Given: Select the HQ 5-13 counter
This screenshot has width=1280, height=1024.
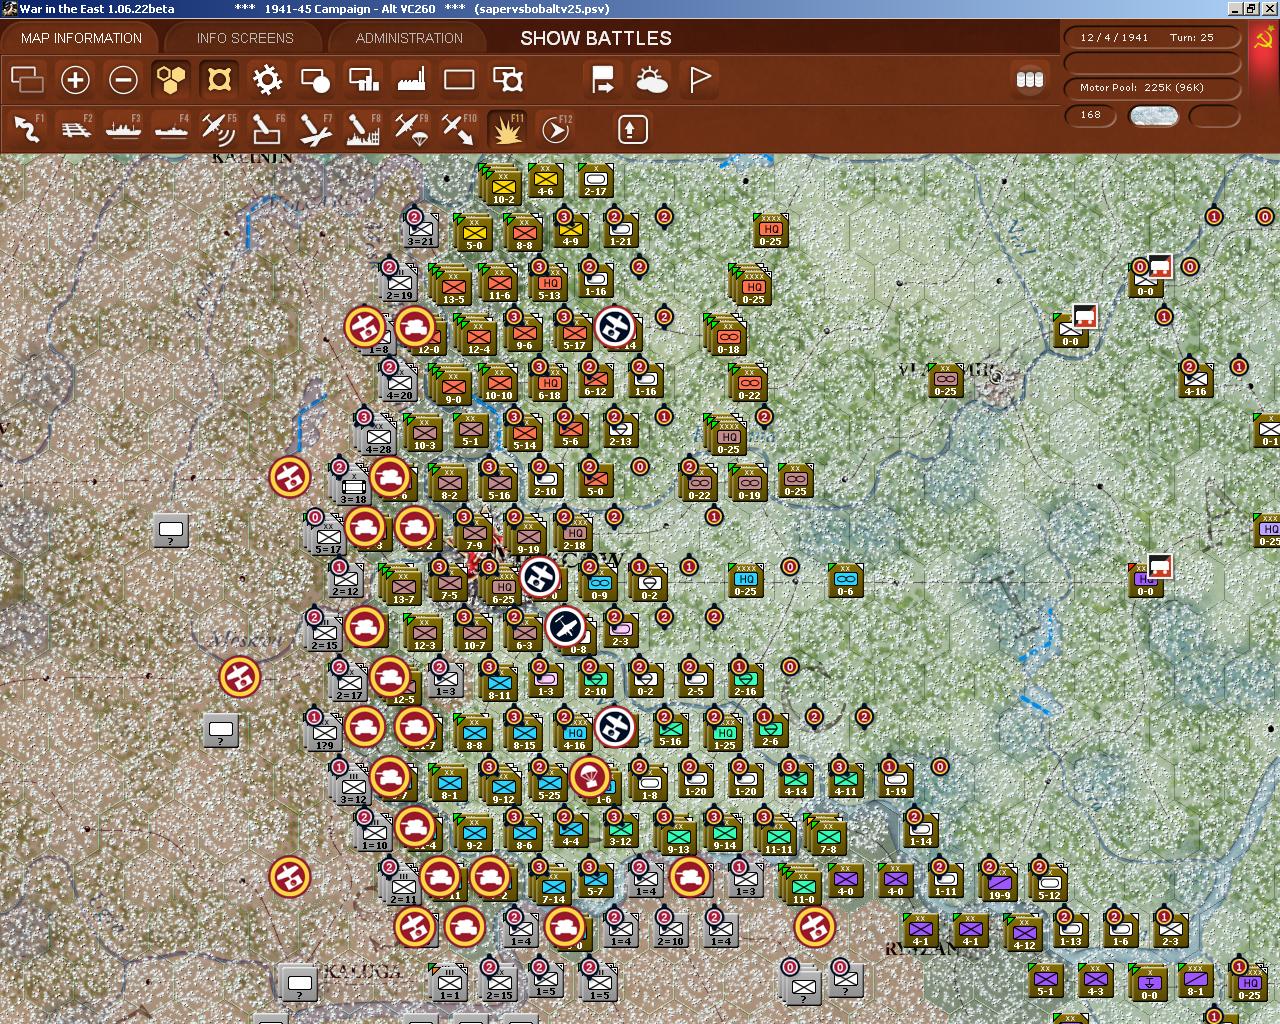Looking at the screenshot, I should (x=549, y=282).
